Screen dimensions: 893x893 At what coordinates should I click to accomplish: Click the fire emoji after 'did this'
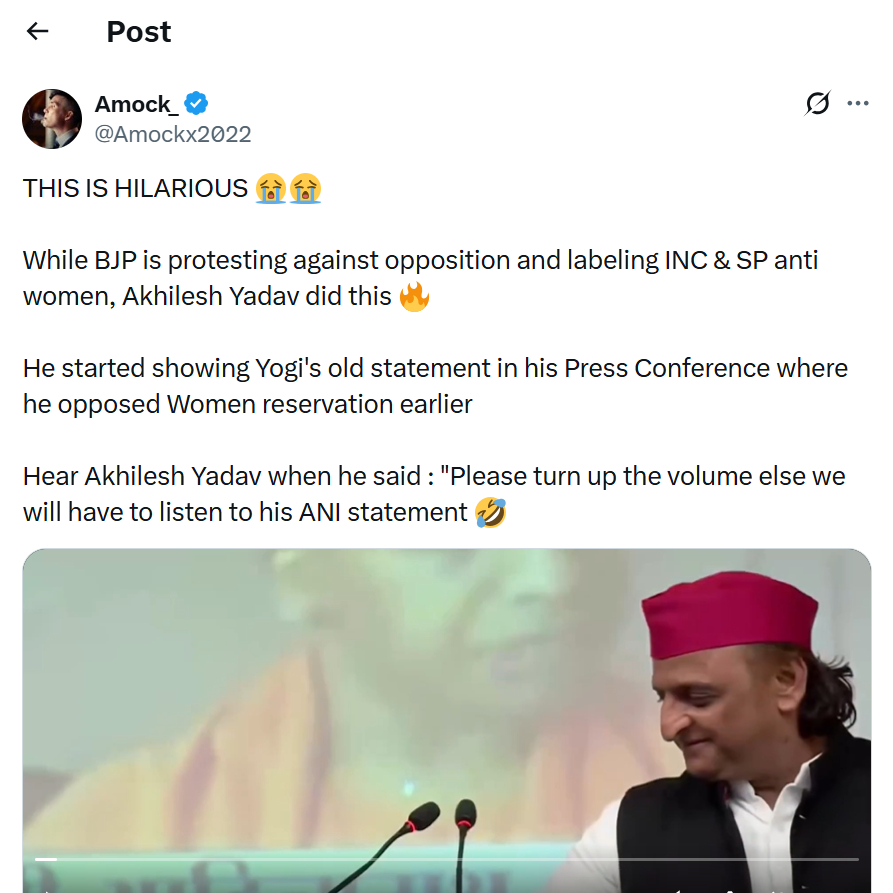(414, 296)
